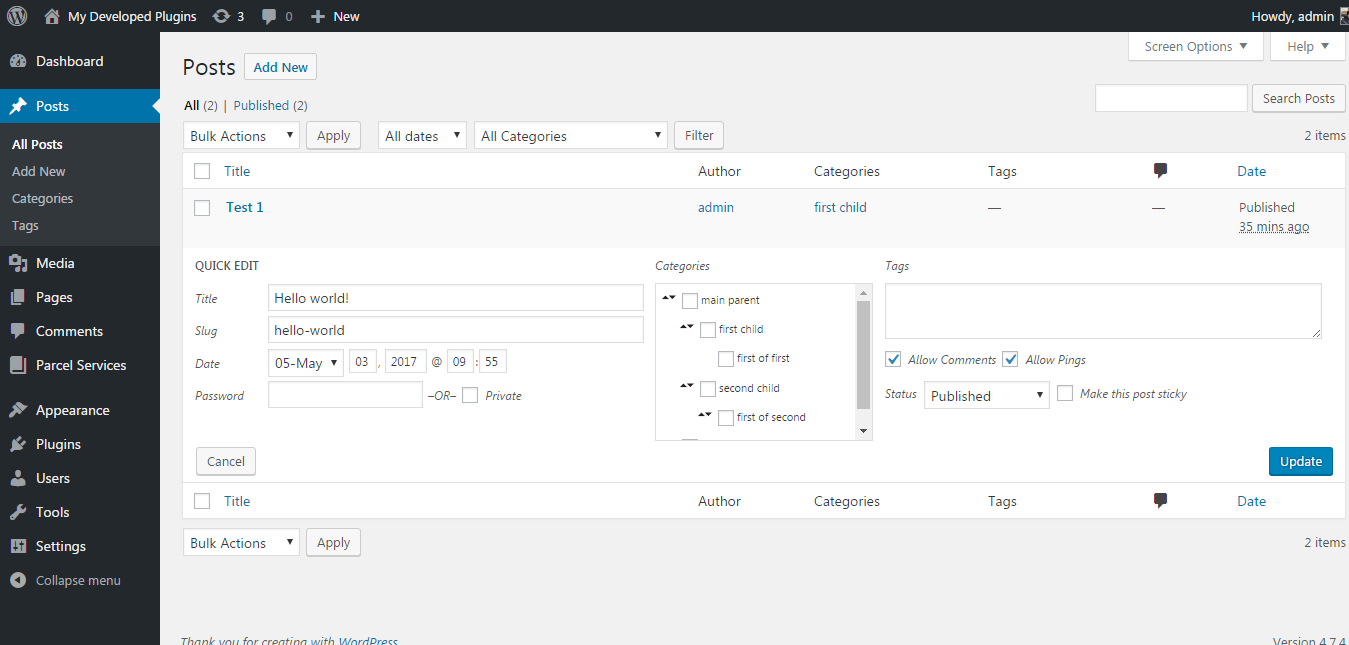Uncheck the Allow Comments checkbox
This screenshot has width=1349, height=645.
893,359
